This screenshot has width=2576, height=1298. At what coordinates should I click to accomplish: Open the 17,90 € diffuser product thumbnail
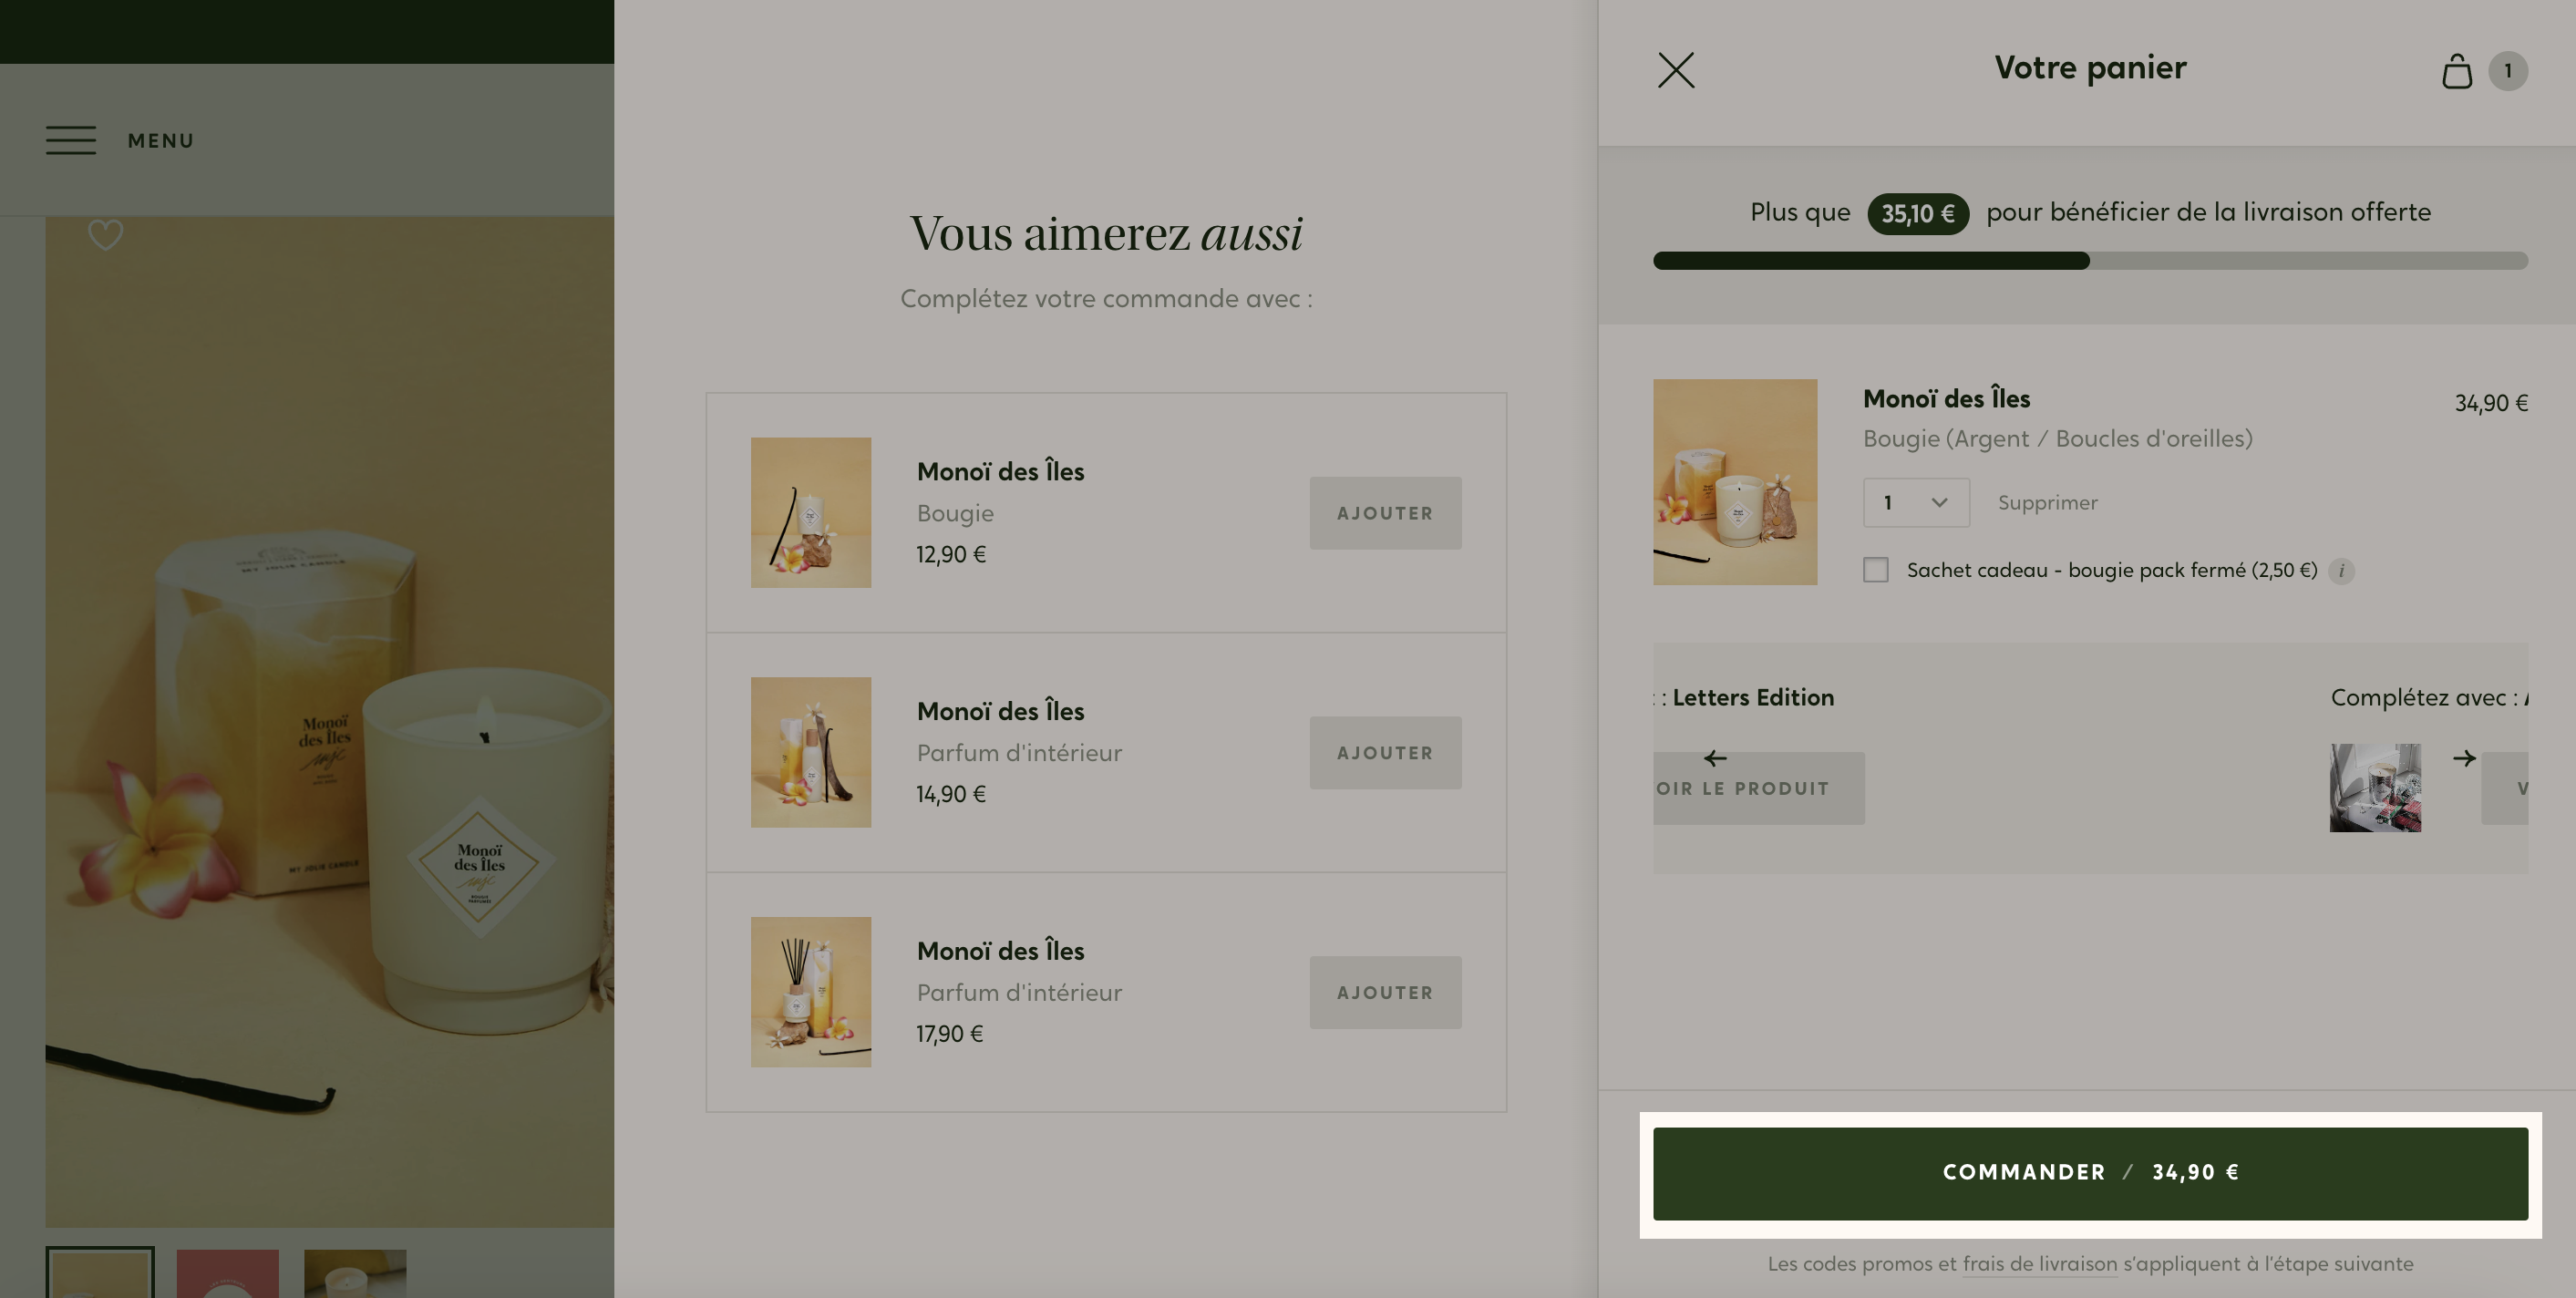click(811, 993)
